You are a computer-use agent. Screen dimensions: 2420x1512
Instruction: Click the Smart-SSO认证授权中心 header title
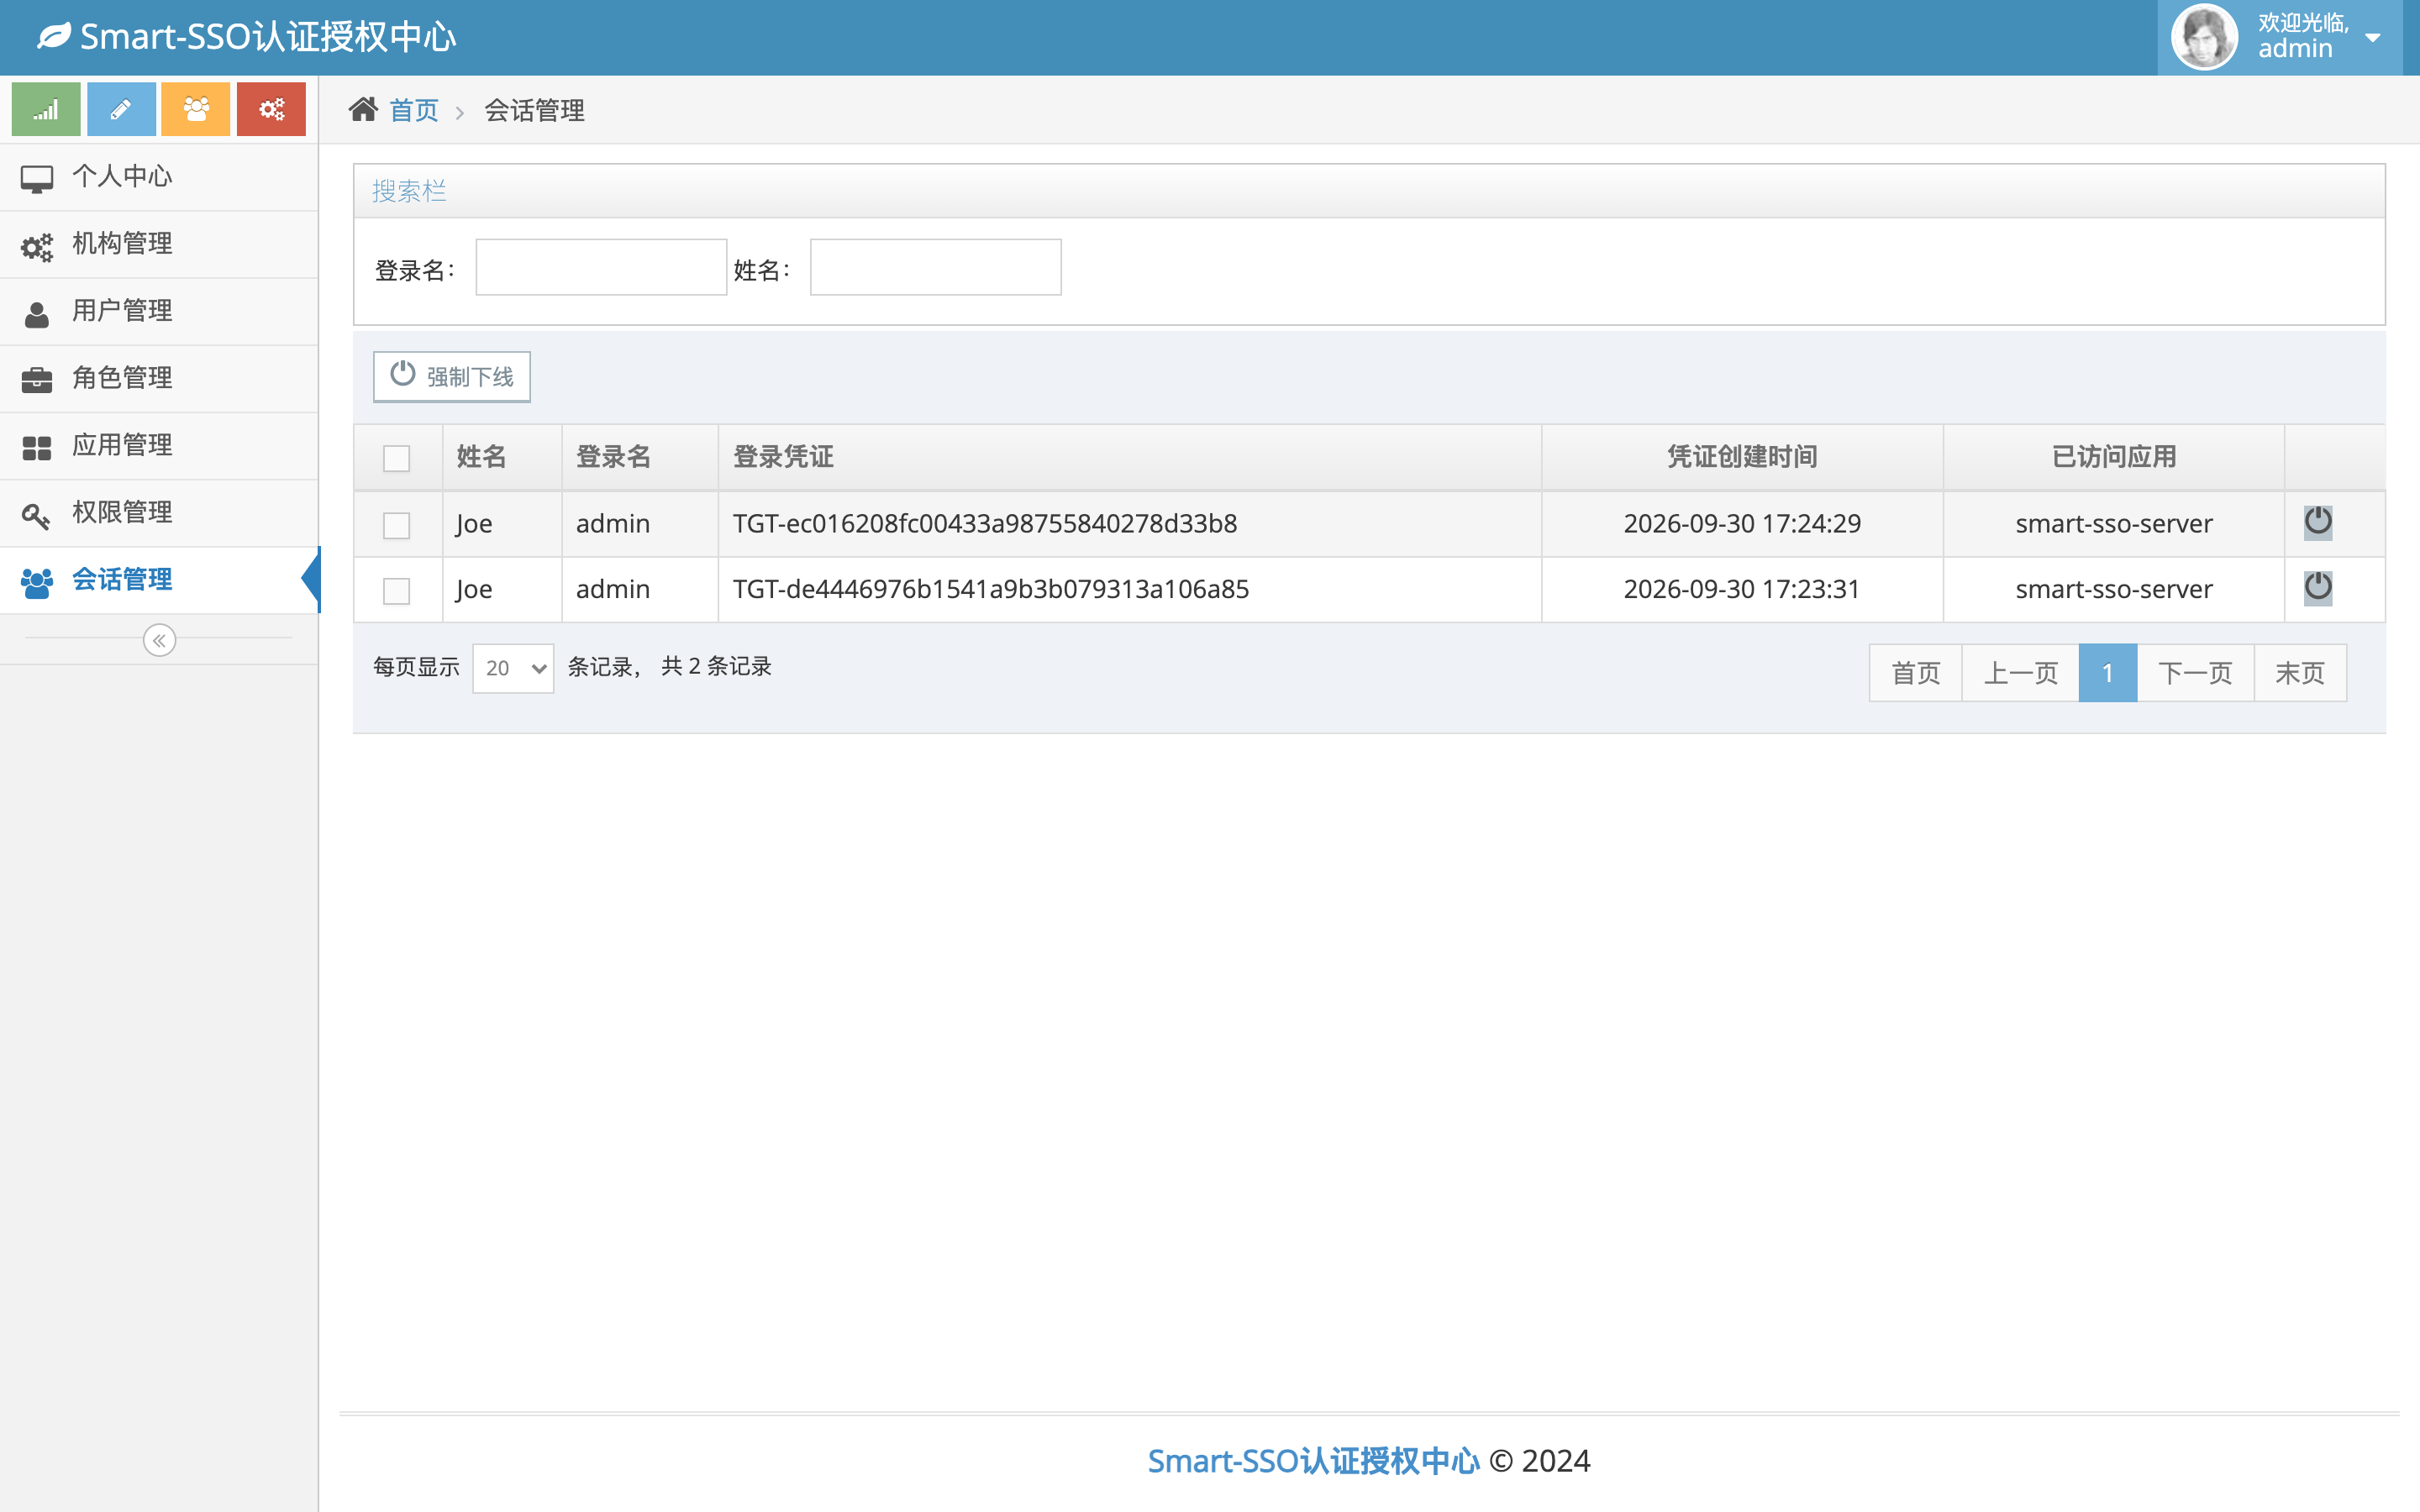[x=268, y=37]
